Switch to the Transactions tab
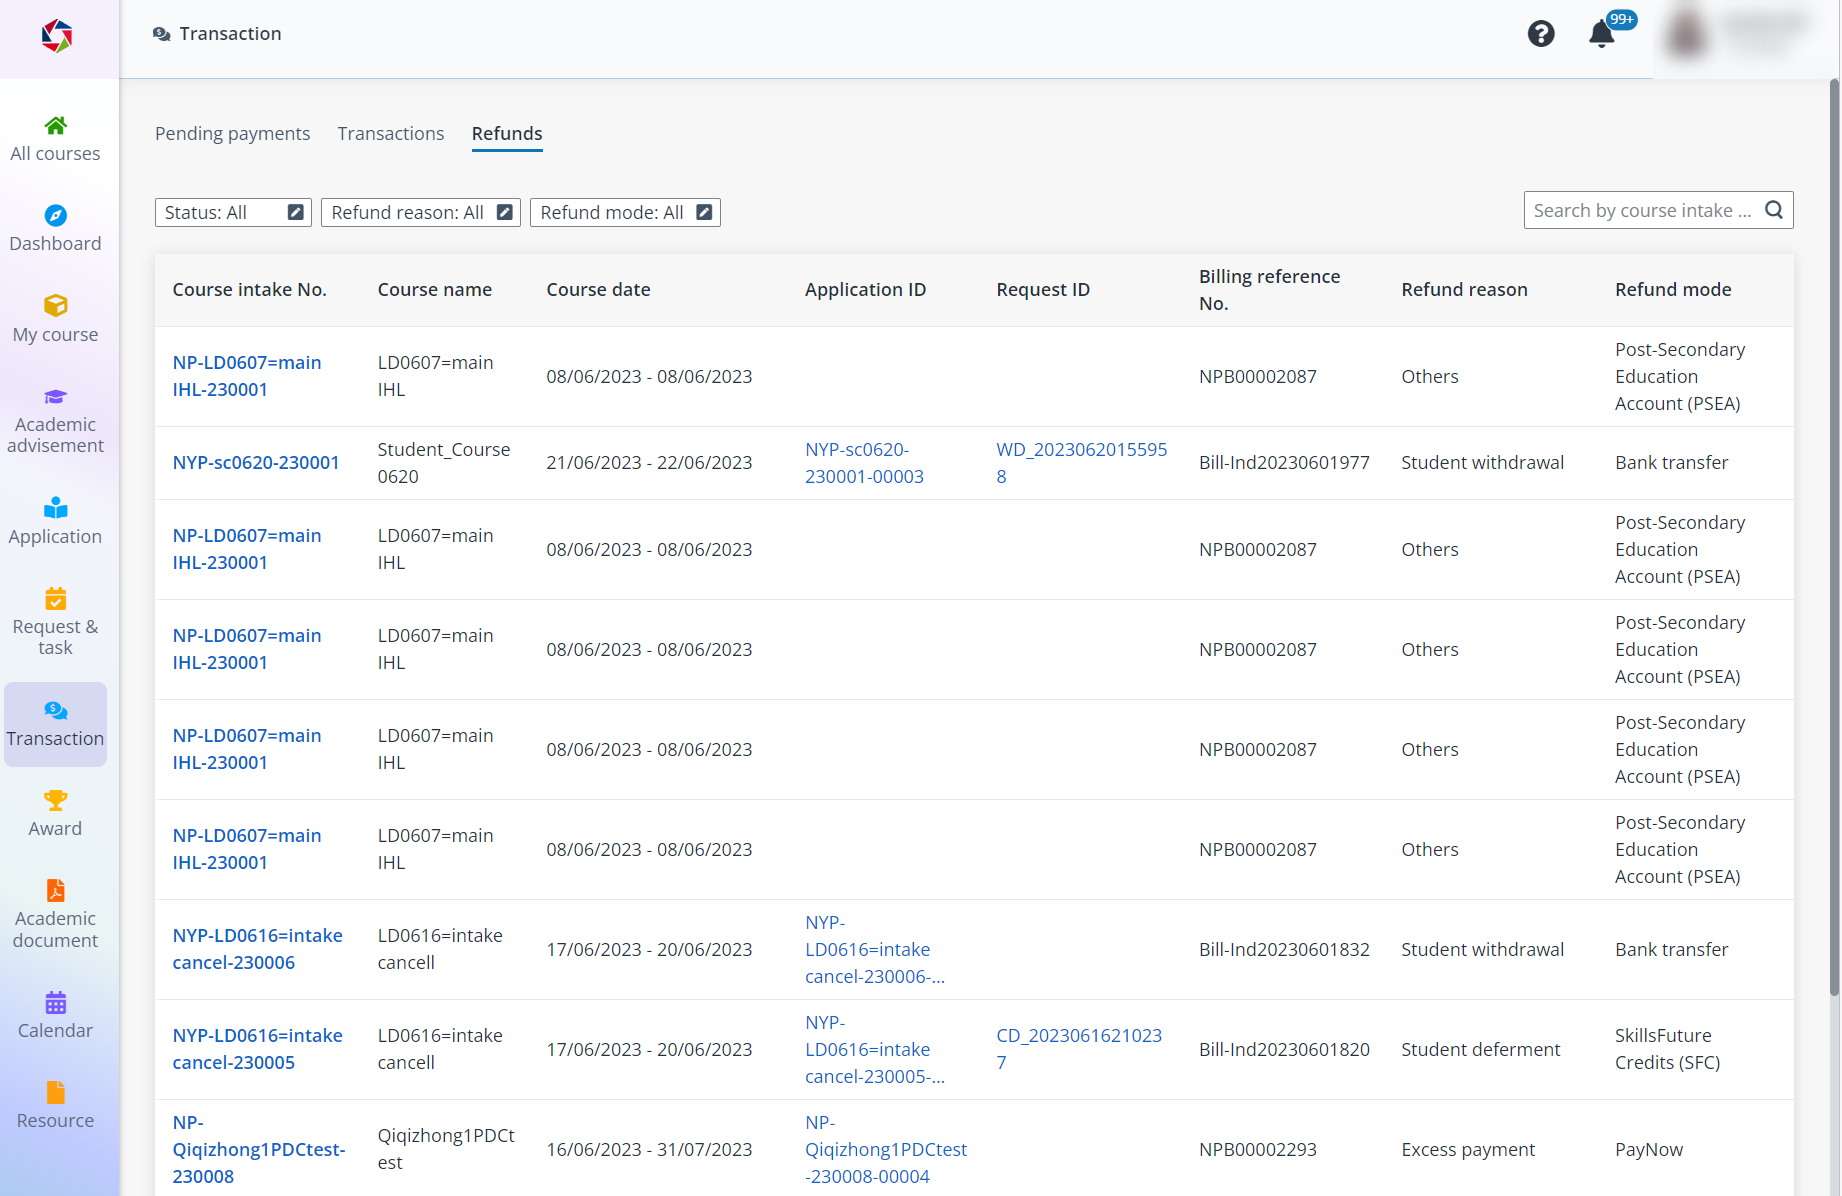The image size is (1842, 1196). coord(390,134)
